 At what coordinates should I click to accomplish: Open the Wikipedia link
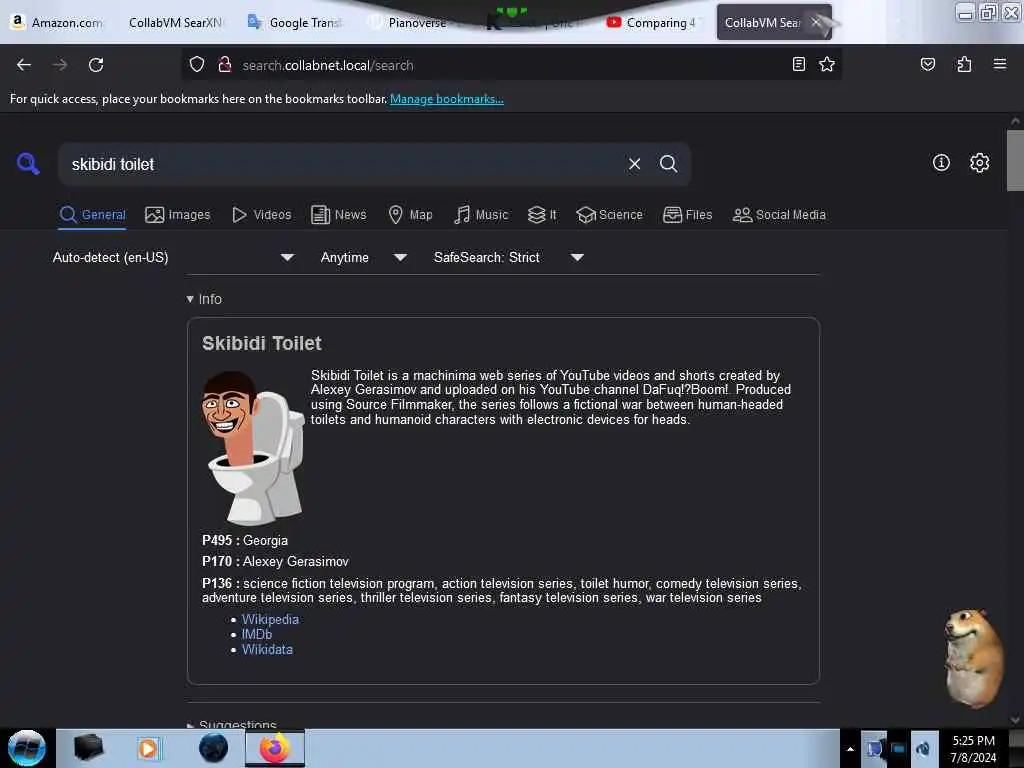[x=270, y=619]
